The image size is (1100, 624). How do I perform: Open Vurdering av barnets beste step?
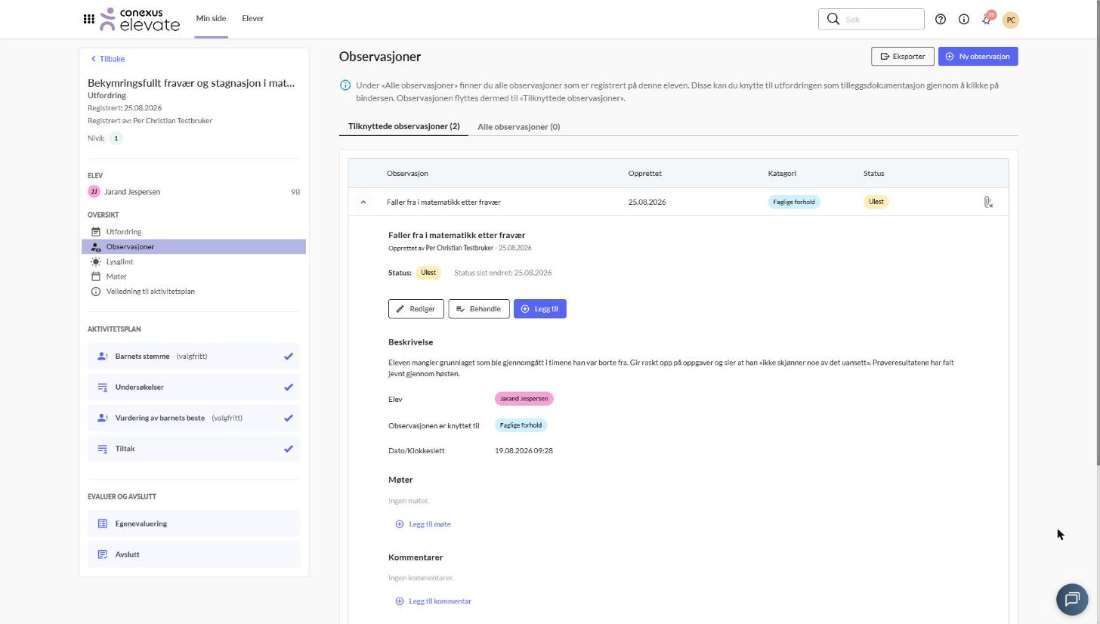click(x=194, y=418)
